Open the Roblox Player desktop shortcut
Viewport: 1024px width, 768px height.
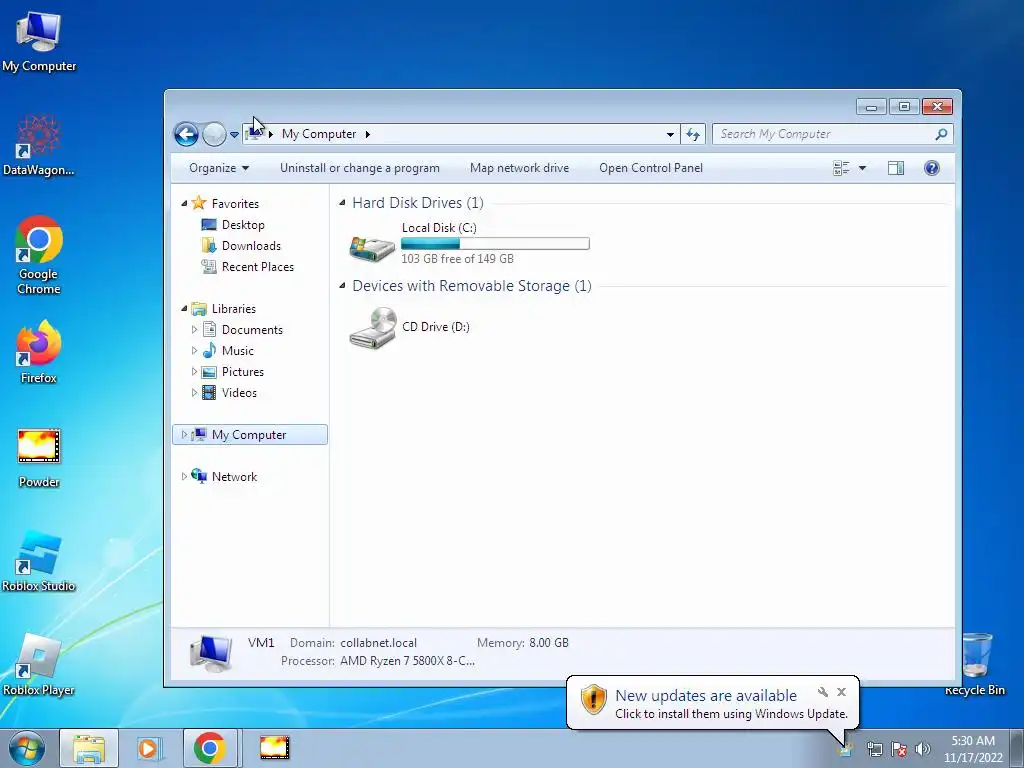pos(39,665)
